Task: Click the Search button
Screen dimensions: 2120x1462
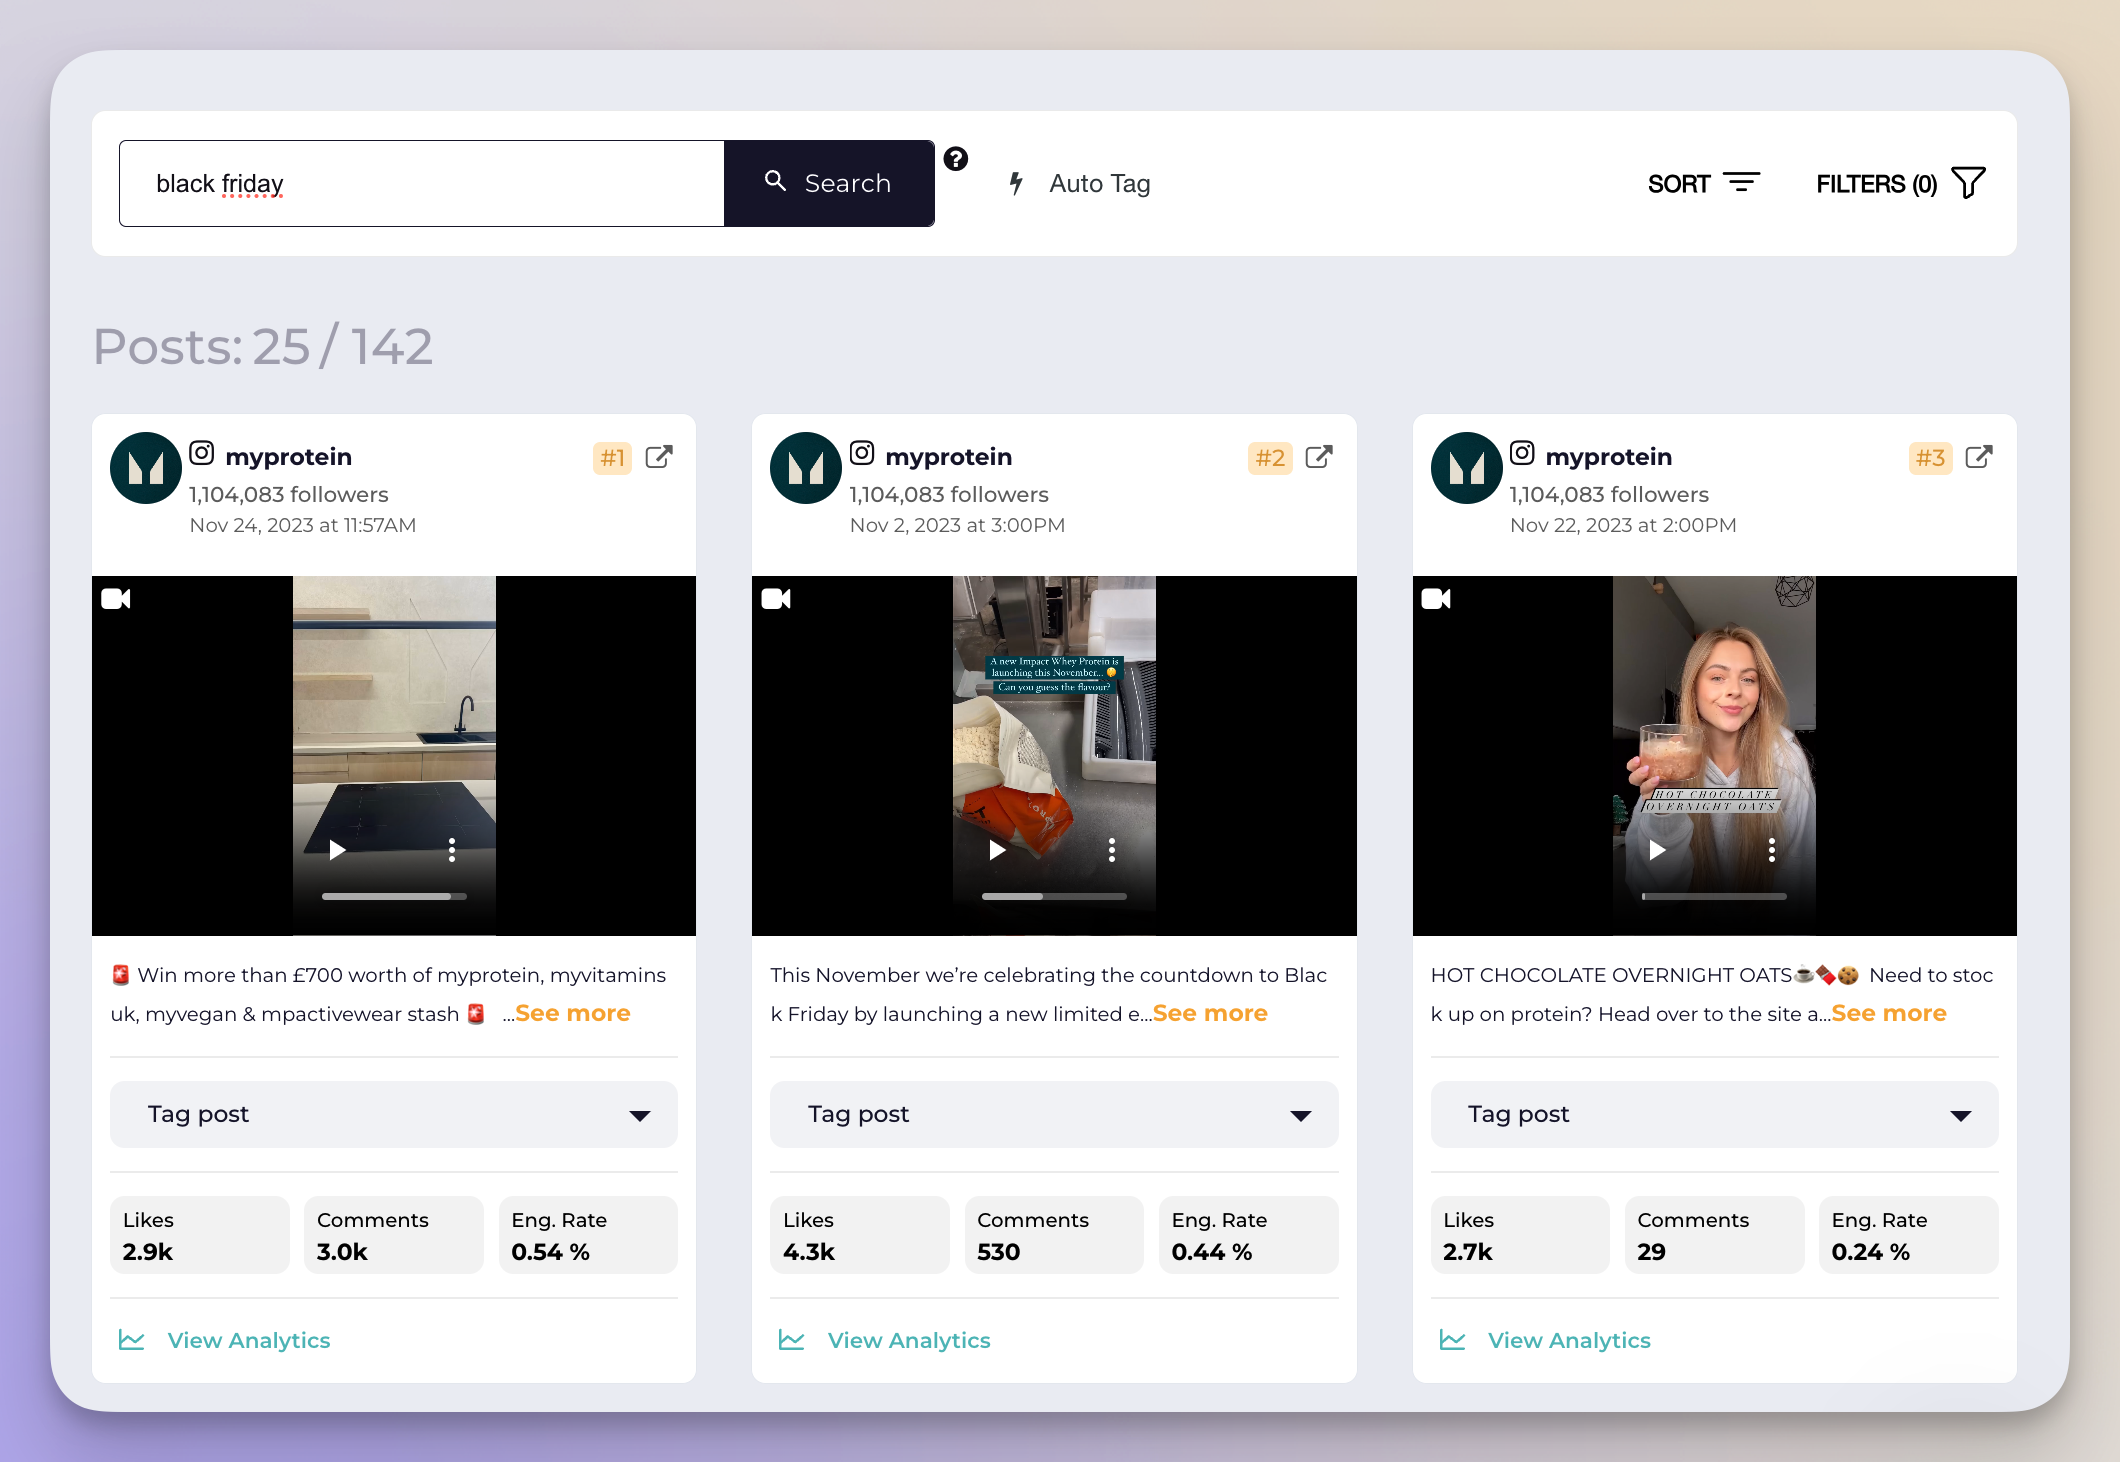Action: pyautogui.click(x=829, y=183)
